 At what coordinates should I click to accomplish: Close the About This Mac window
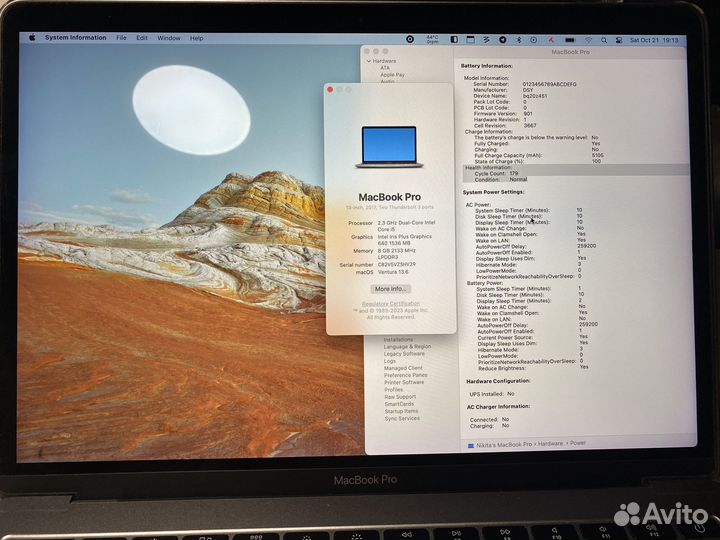330,90
